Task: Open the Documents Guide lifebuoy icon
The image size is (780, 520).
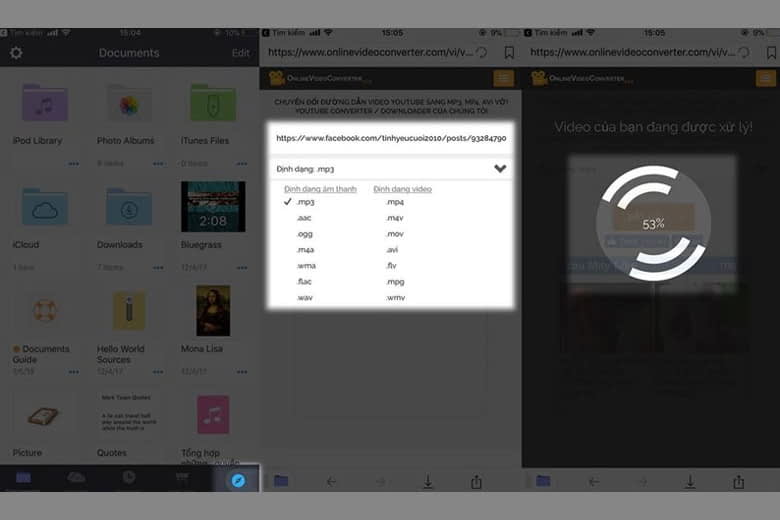Action: click(45, 311)
